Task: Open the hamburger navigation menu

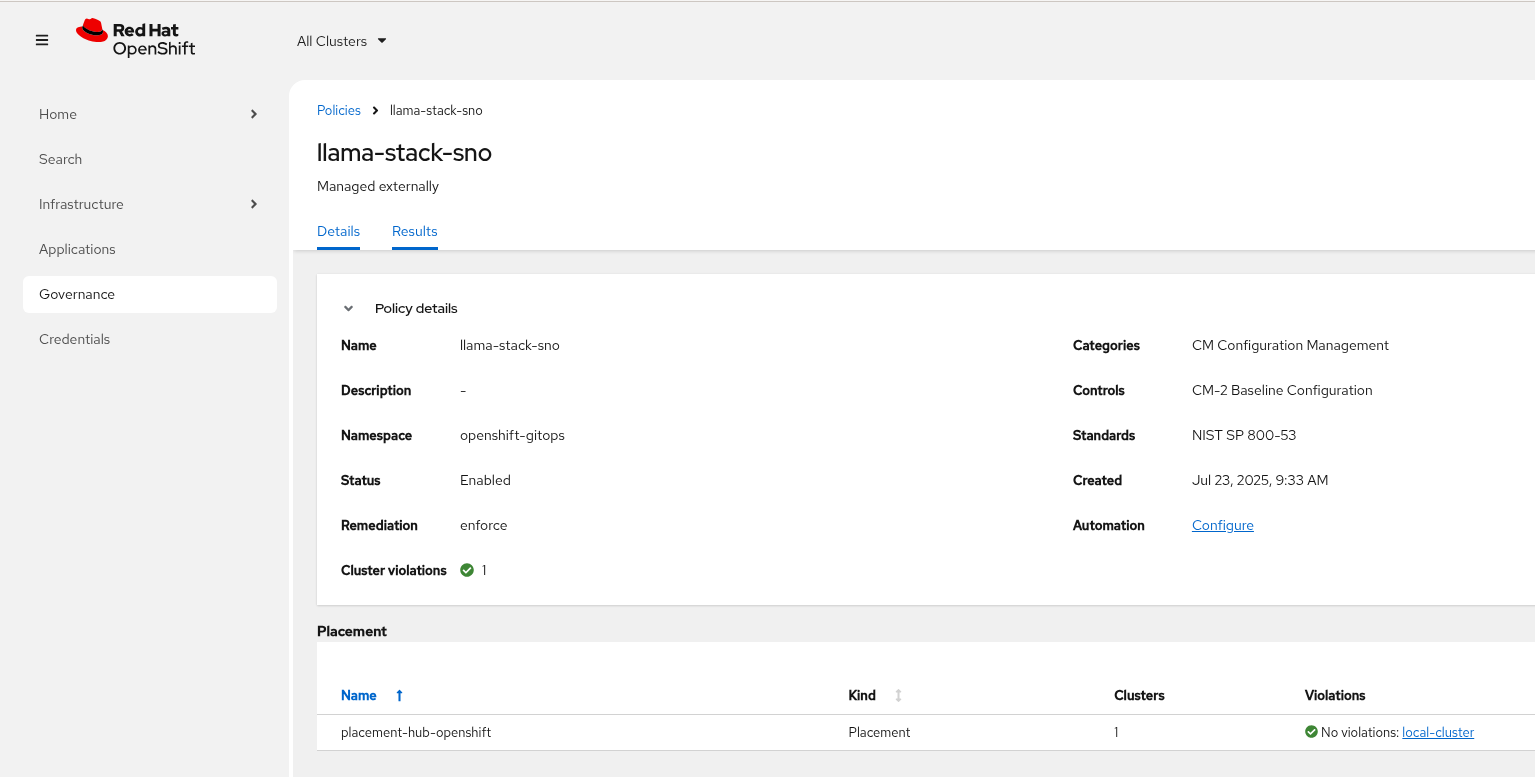Action: click(42, 40)
